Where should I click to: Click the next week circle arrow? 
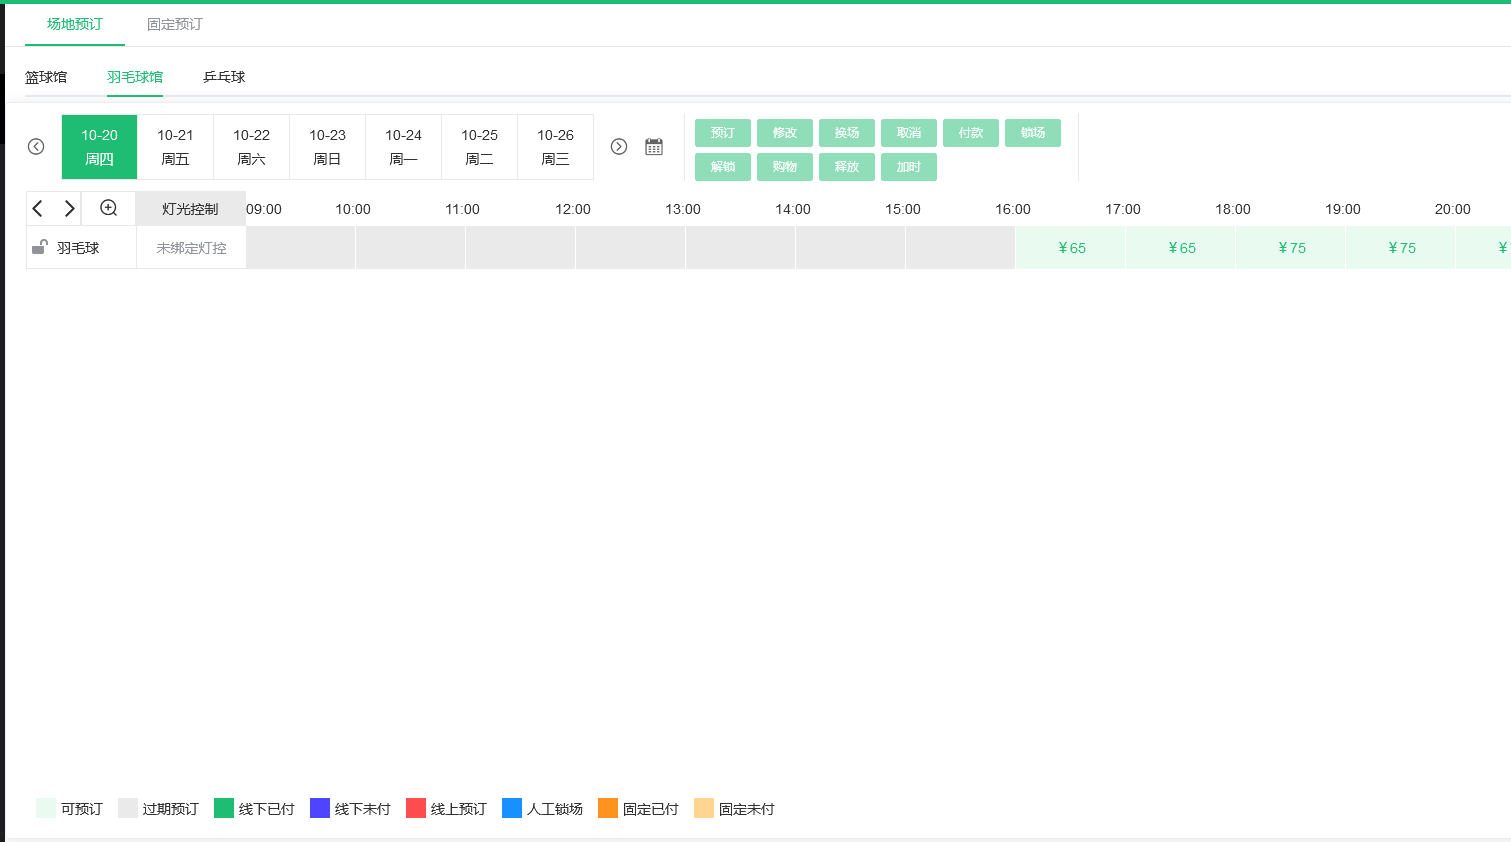point(619,147)
